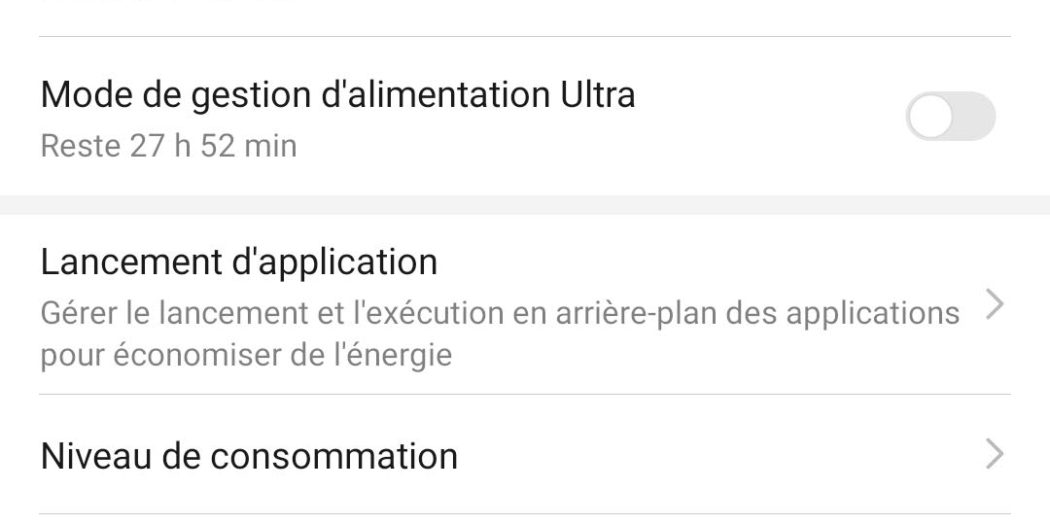Click the arrow right of the app launch description
The height and width of the screenshot is (525, 1050).
coord(993,306)
